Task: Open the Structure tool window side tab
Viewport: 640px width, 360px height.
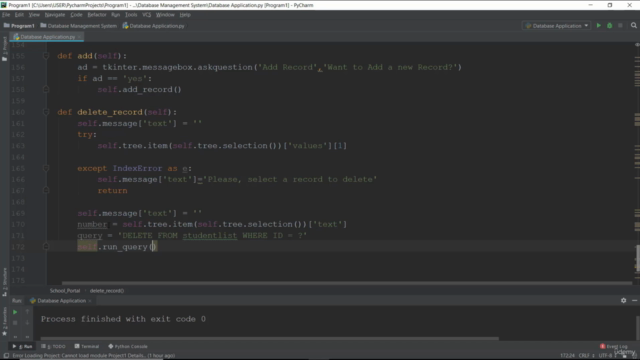Action: click(4, 282)
